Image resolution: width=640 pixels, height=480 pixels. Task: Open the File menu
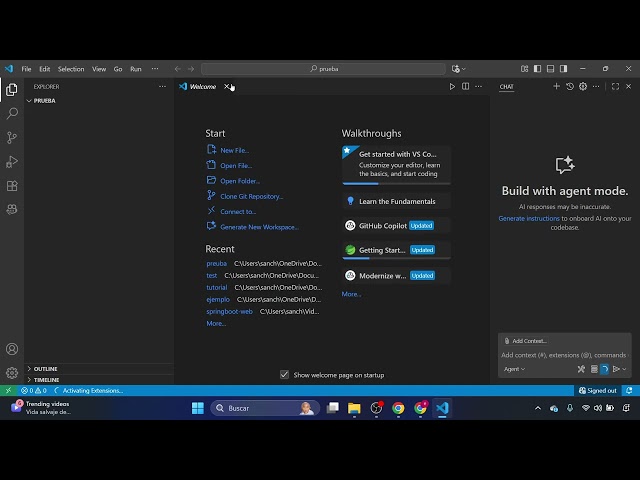pyautogui.click(x=26, y=69)
